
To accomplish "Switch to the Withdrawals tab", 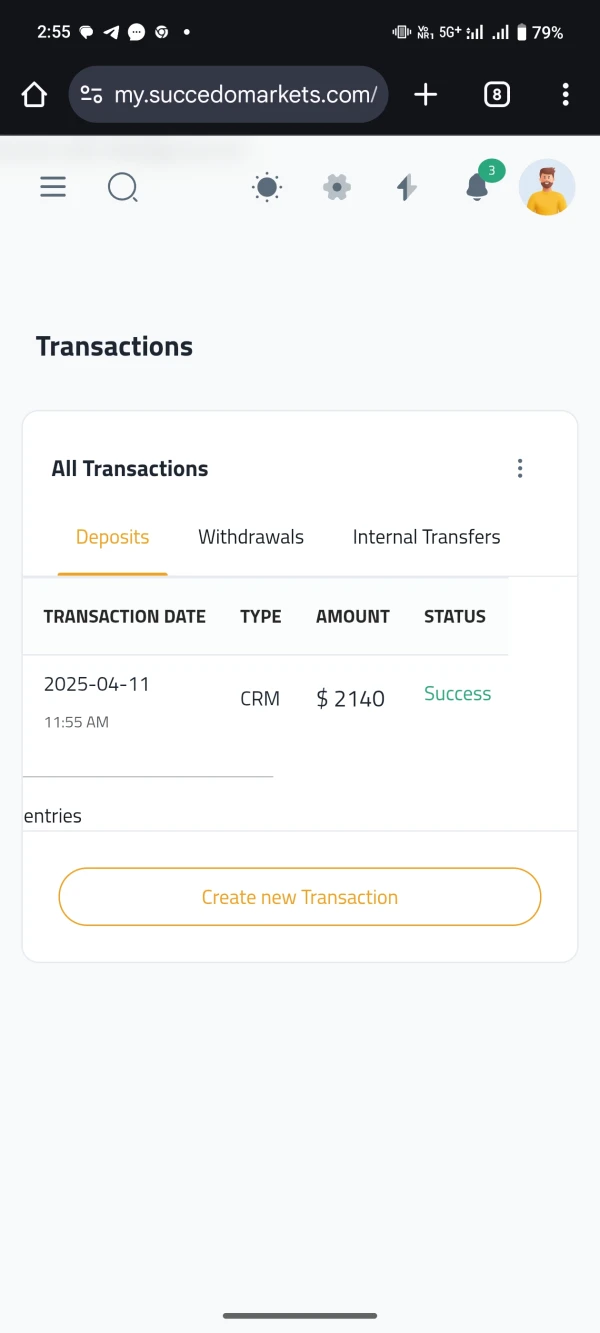I will [251, 537].
